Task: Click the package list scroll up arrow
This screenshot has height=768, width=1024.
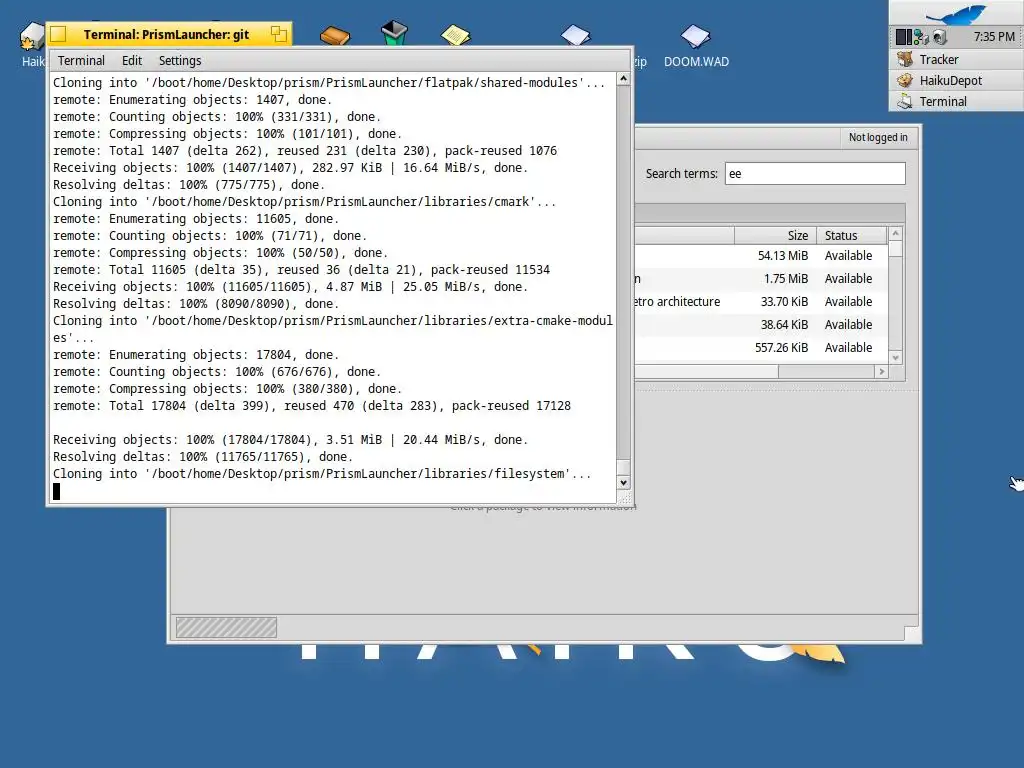Action: [895, 233]
